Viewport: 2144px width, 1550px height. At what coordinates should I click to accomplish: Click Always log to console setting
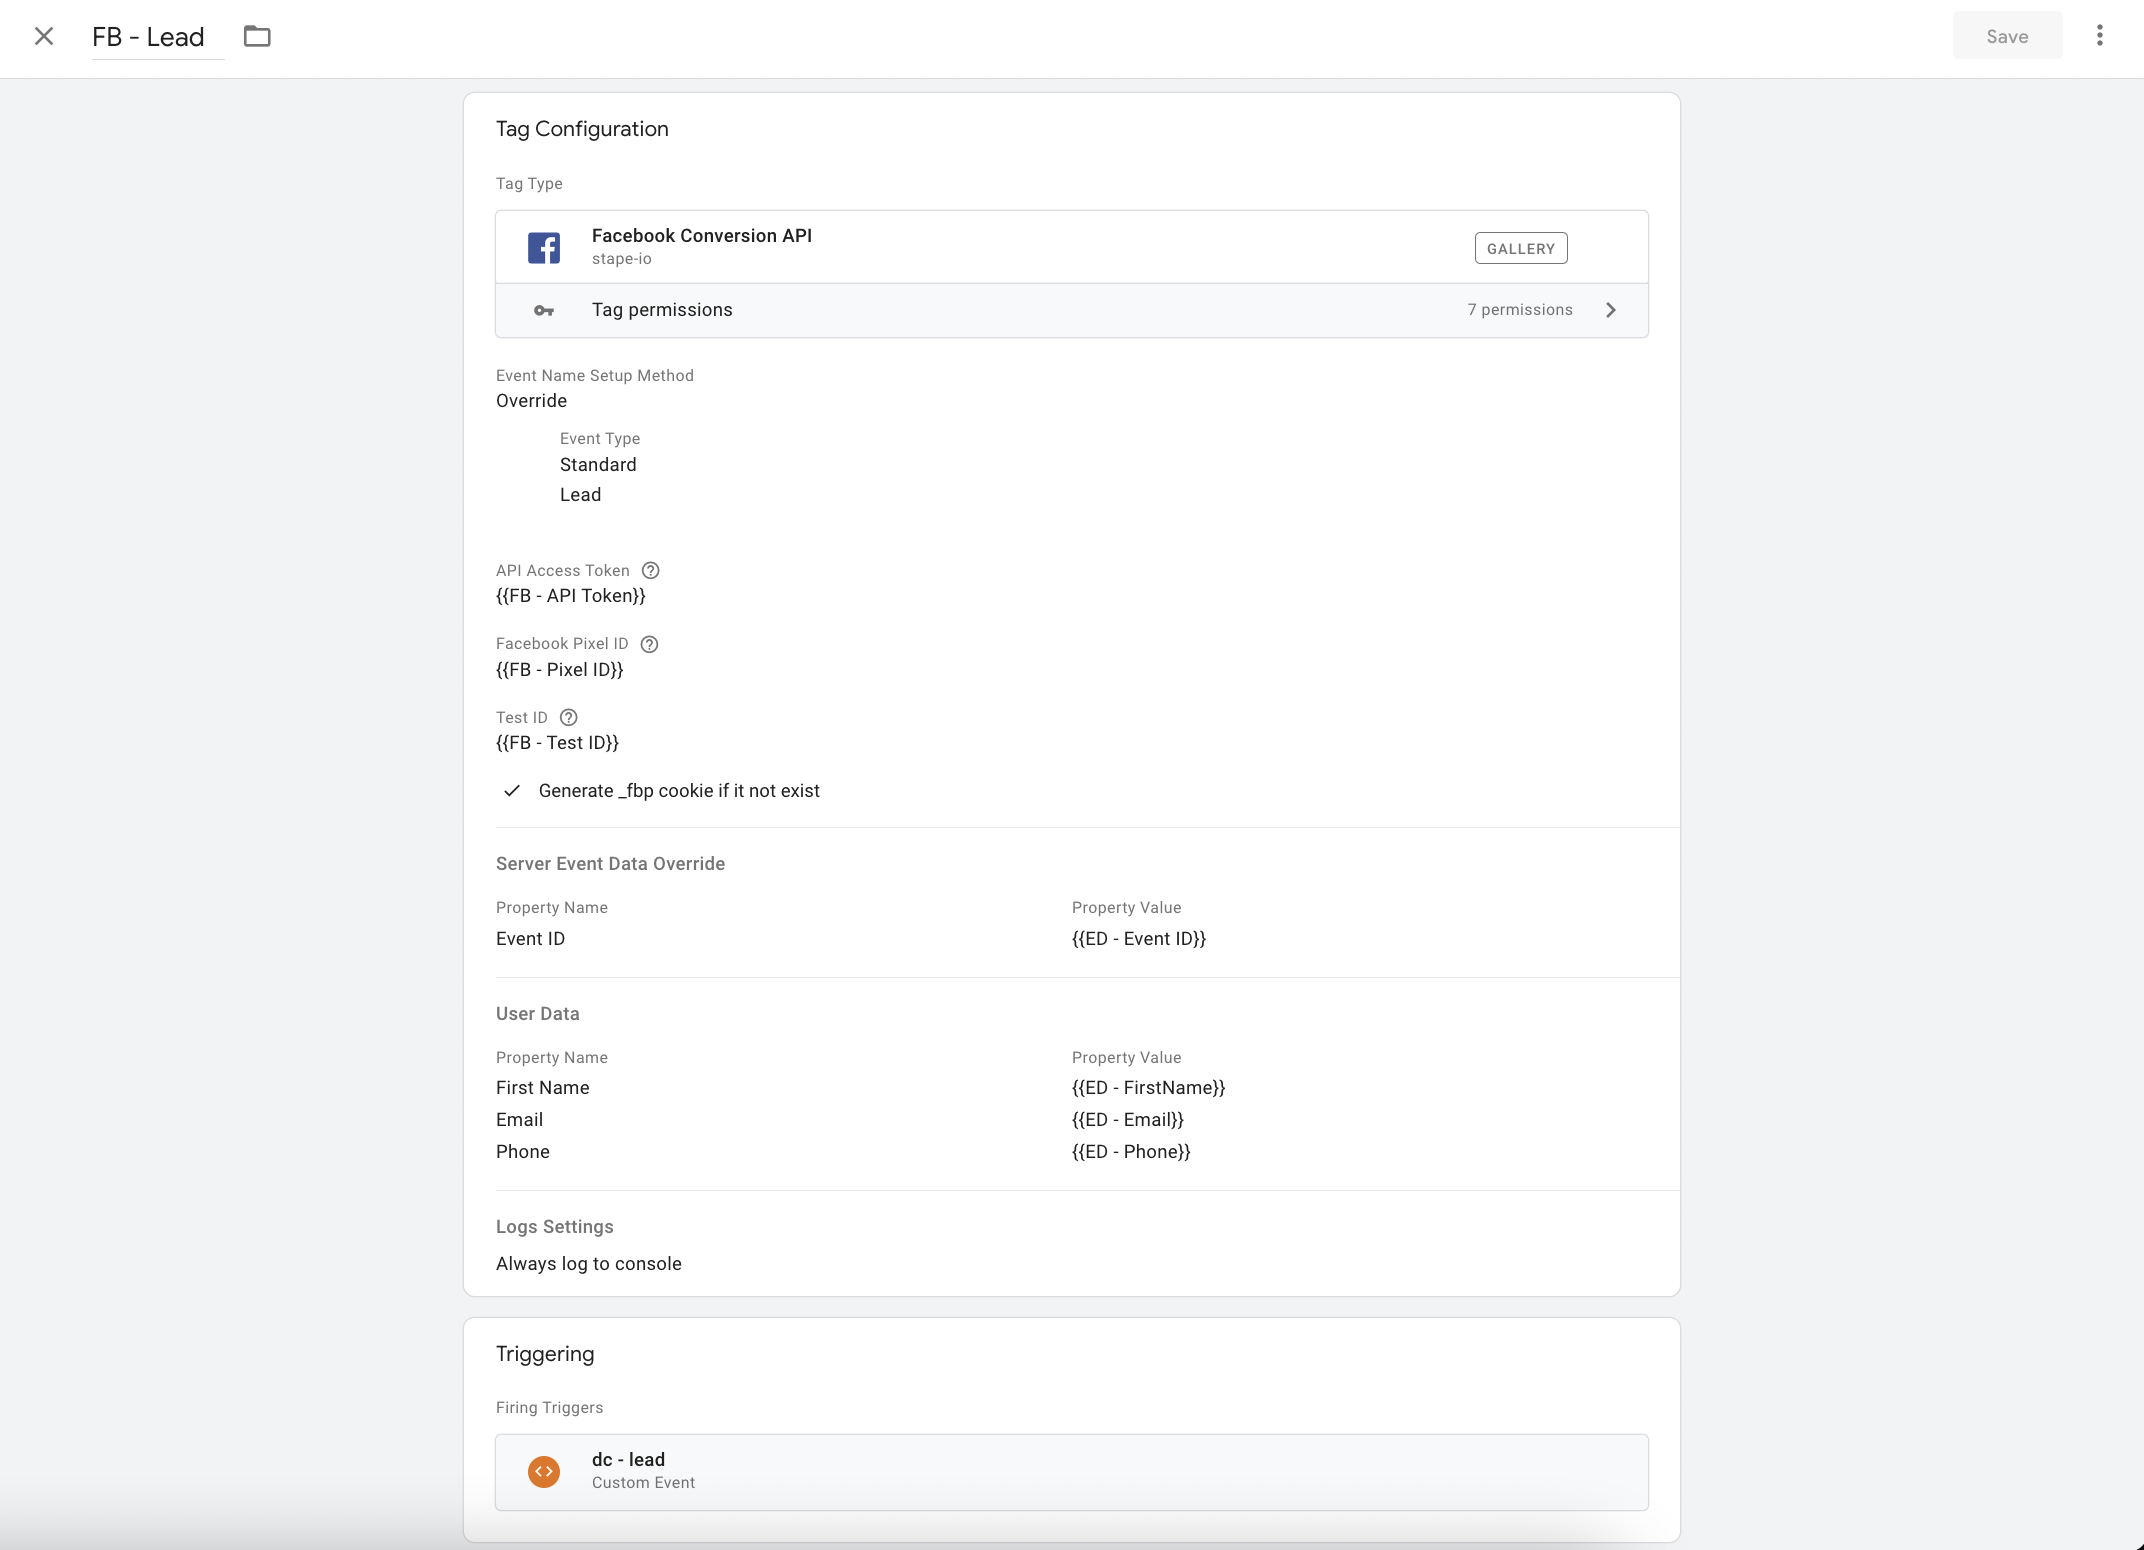[x=589, y=1264]
